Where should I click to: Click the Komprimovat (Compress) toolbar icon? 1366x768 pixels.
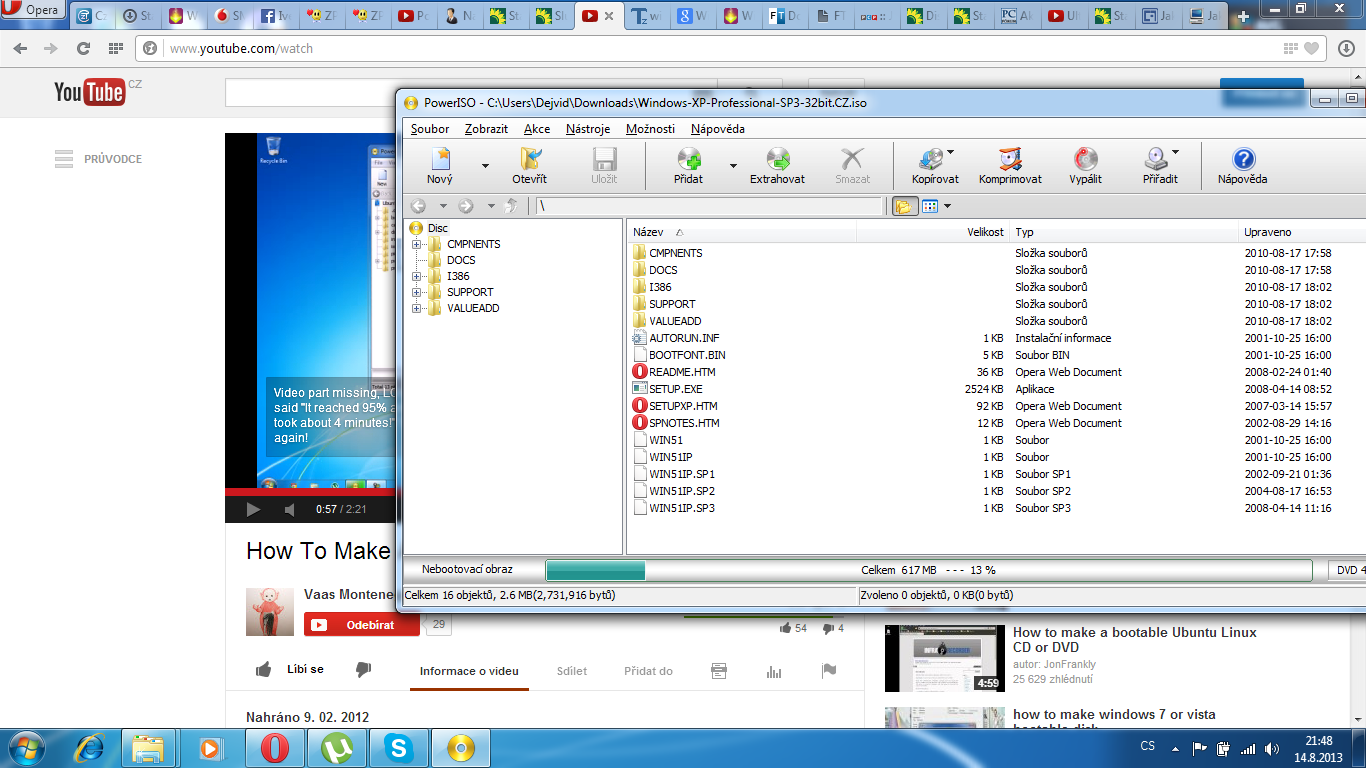[x=1010, y=160]
